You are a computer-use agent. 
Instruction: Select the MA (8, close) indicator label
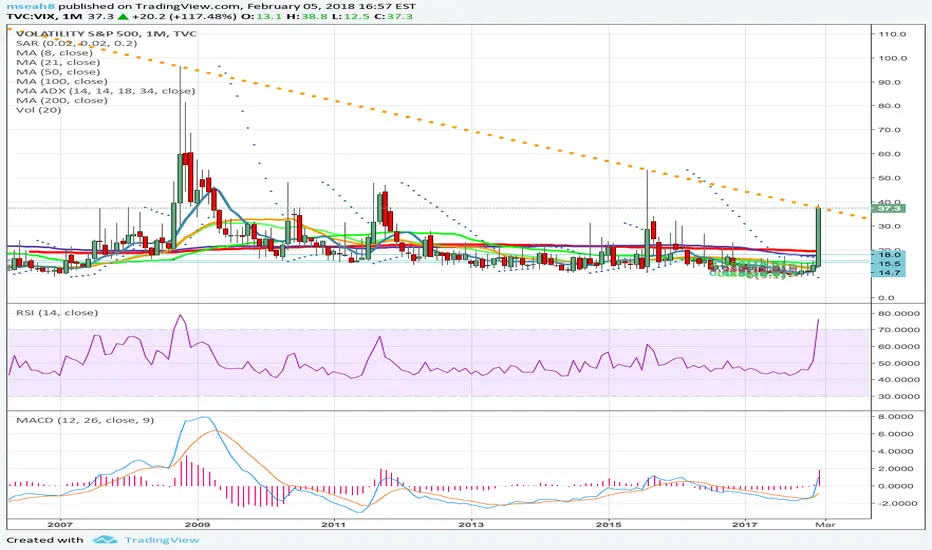[x=55, y=52]
